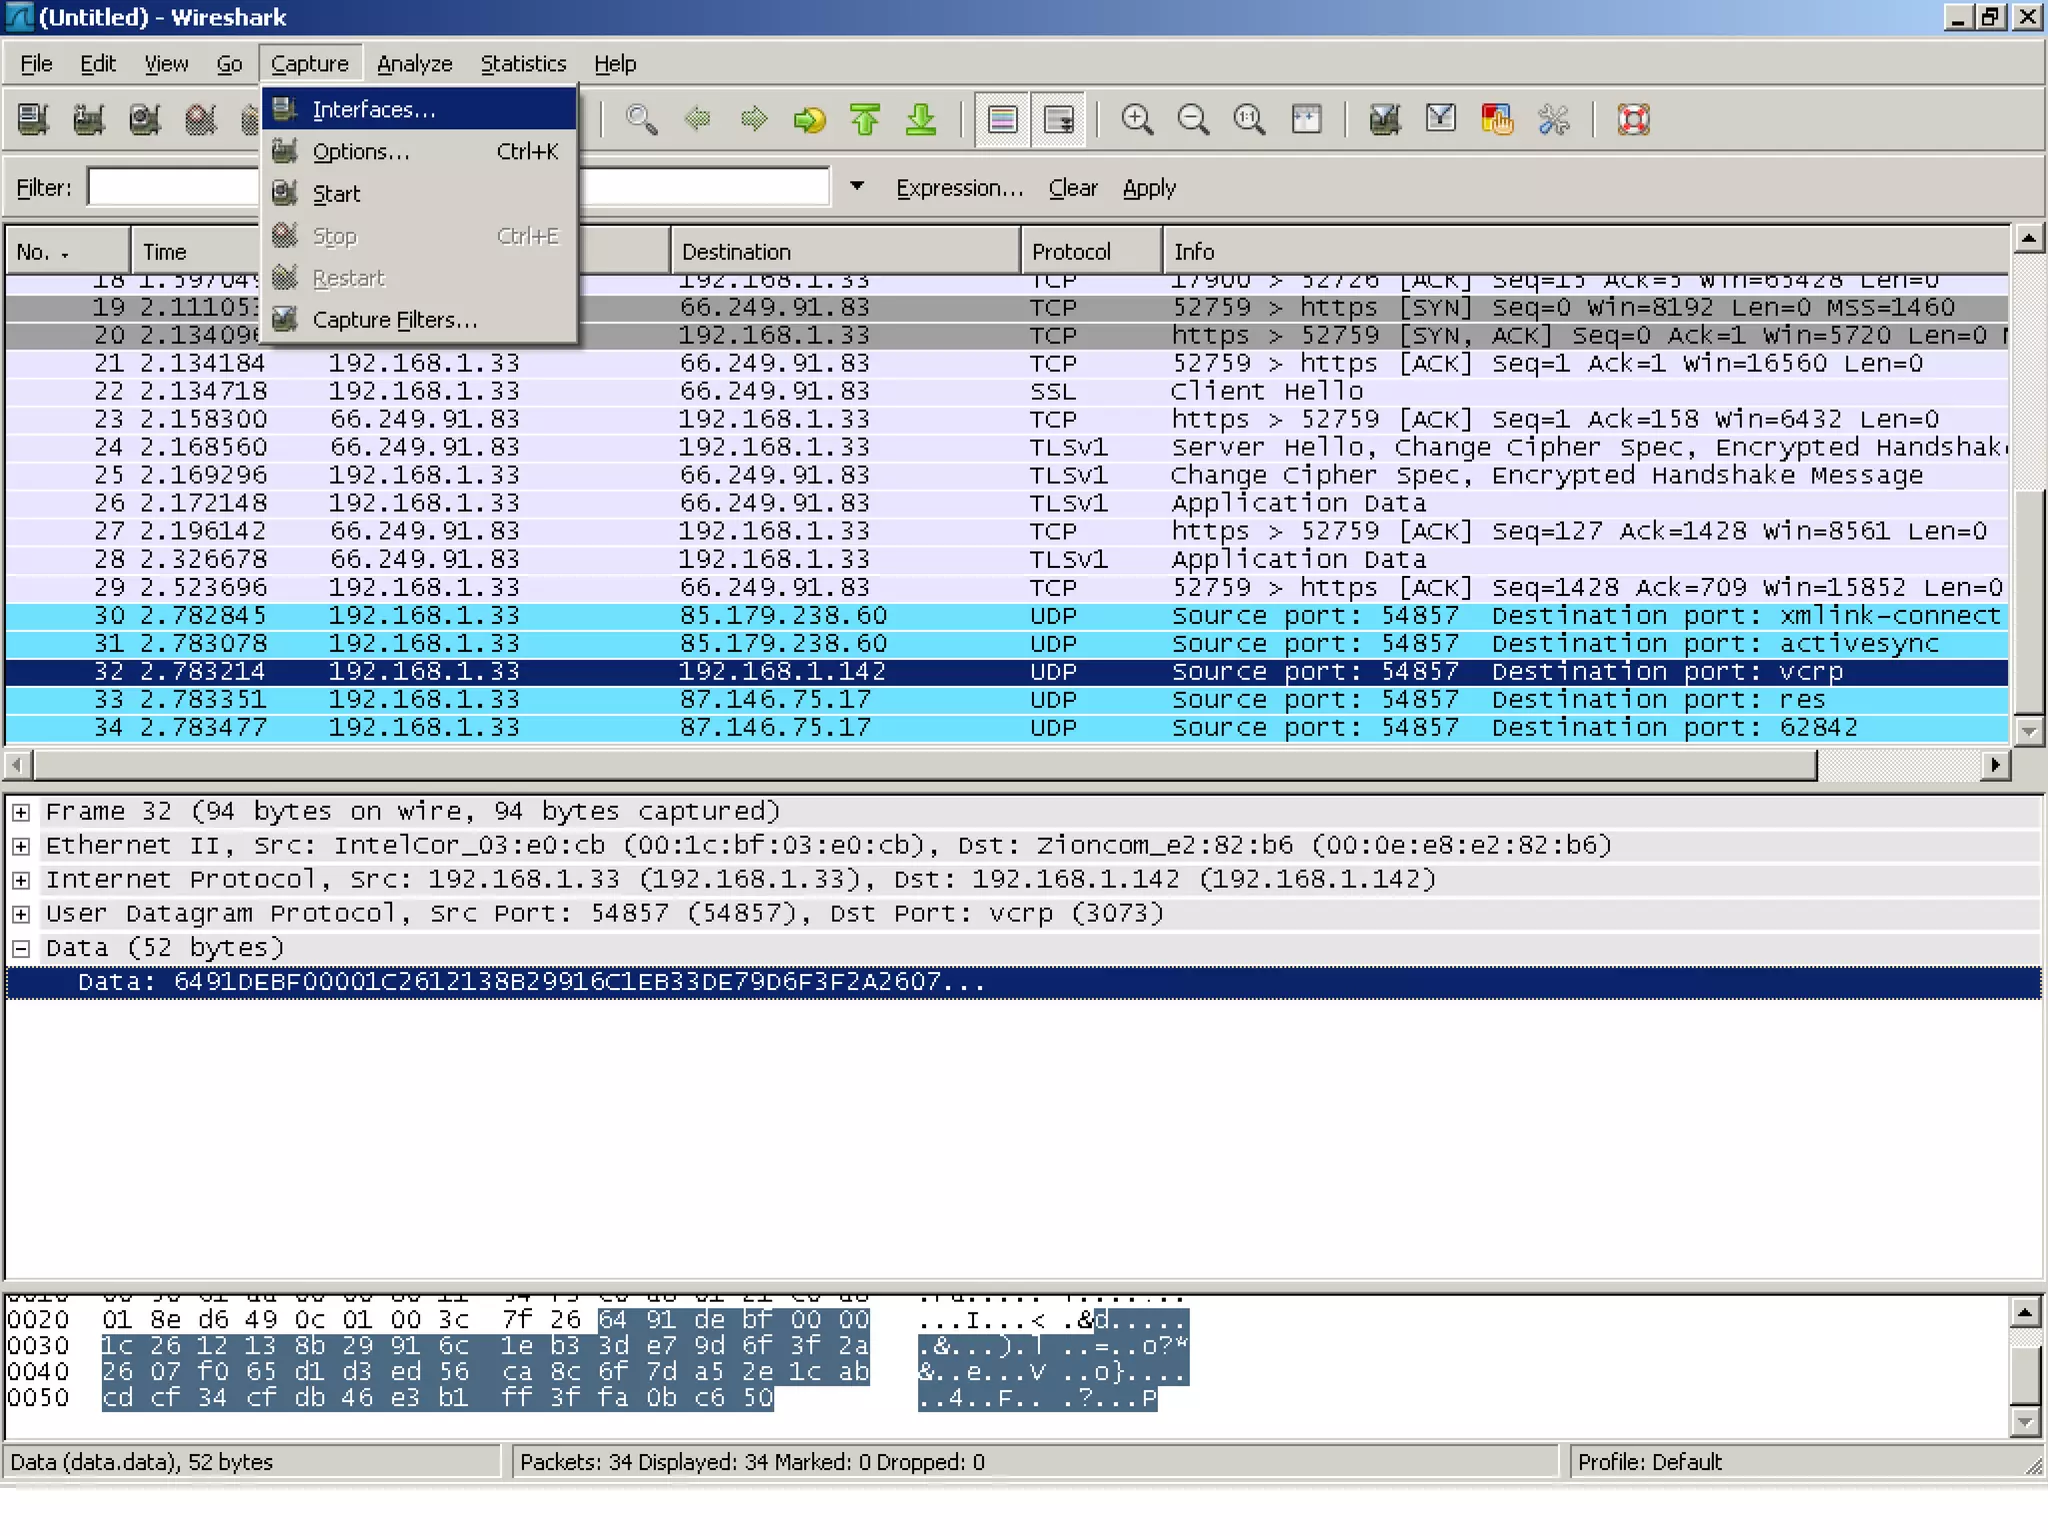
Task: Click the Coloring Rules toolbar icon
Action: coord(1497,120)
